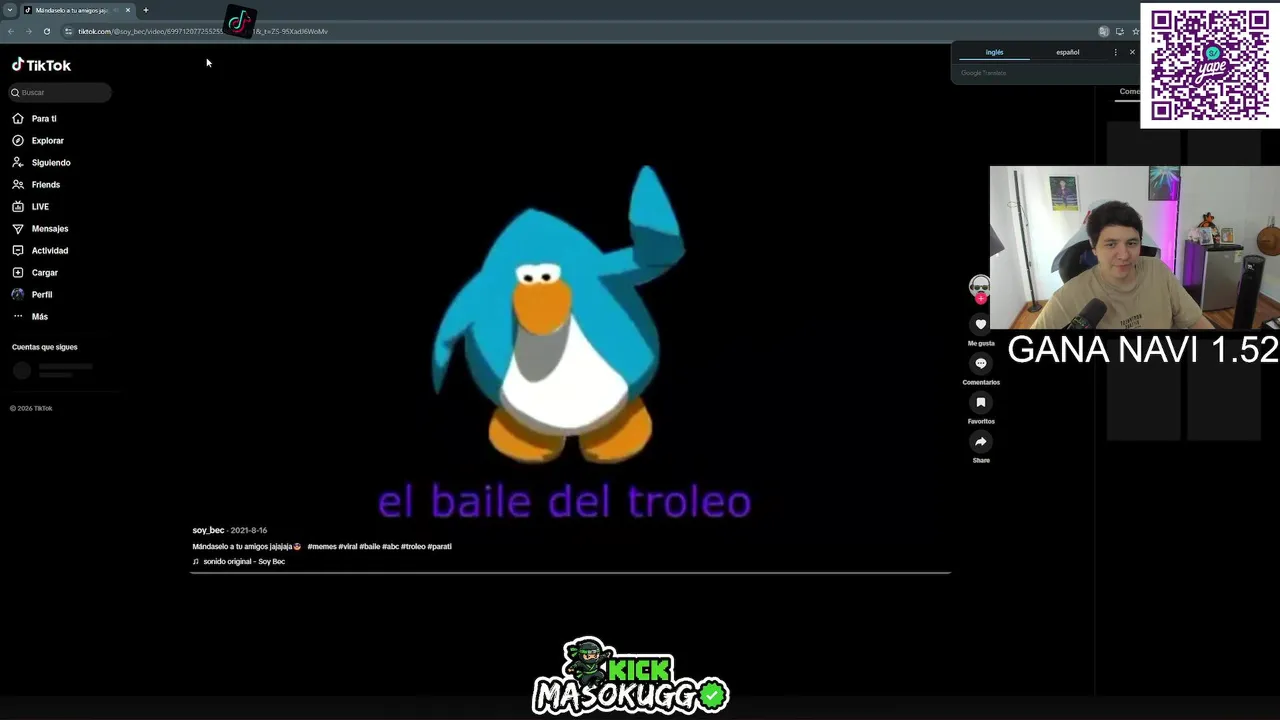Click the Friends people icon
1280x720 pixels.
18,185
